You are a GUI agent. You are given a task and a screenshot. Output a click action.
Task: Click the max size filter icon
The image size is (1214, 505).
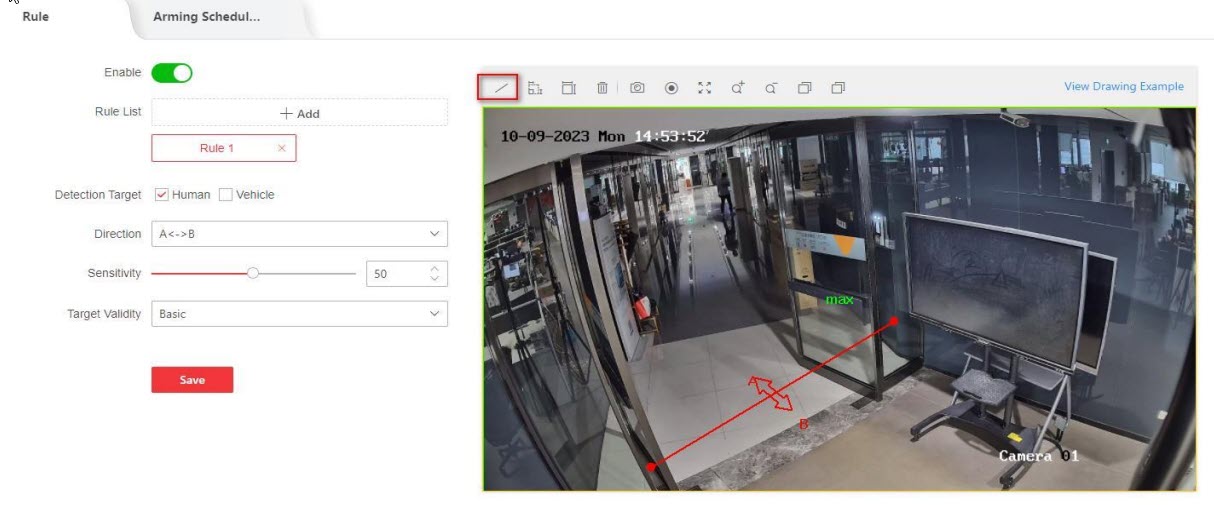coord(535,88)
